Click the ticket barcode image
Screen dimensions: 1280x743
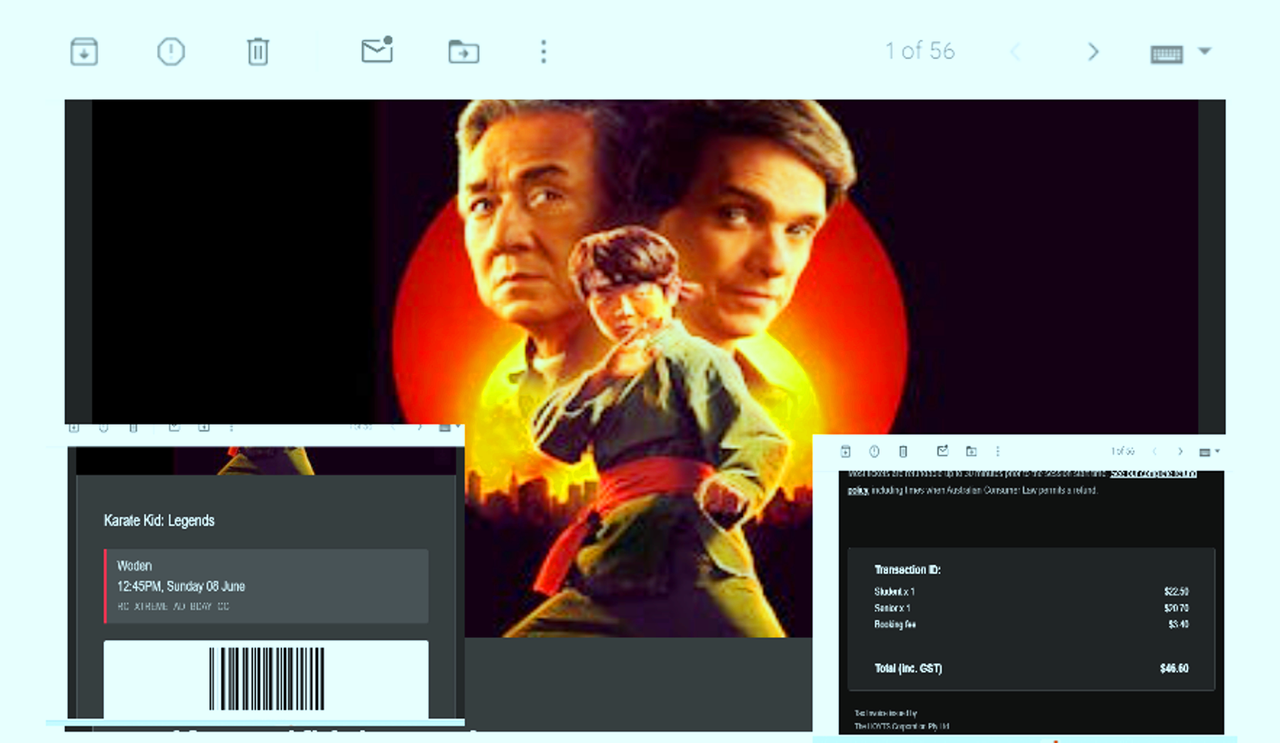coord(266,679)
